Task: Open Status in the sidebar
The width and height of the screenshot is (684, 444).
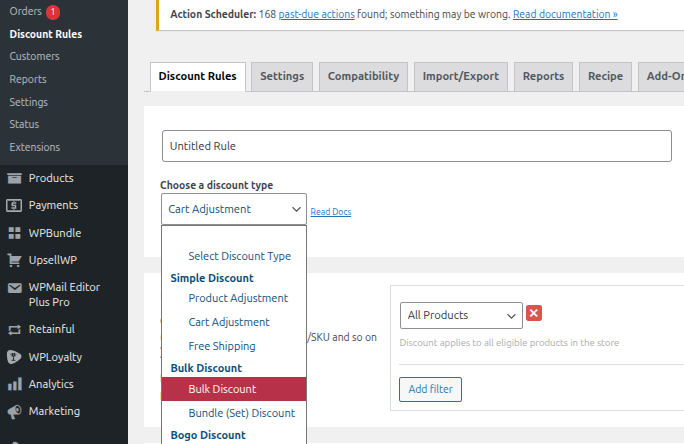Action: click(x=24, y=124)
